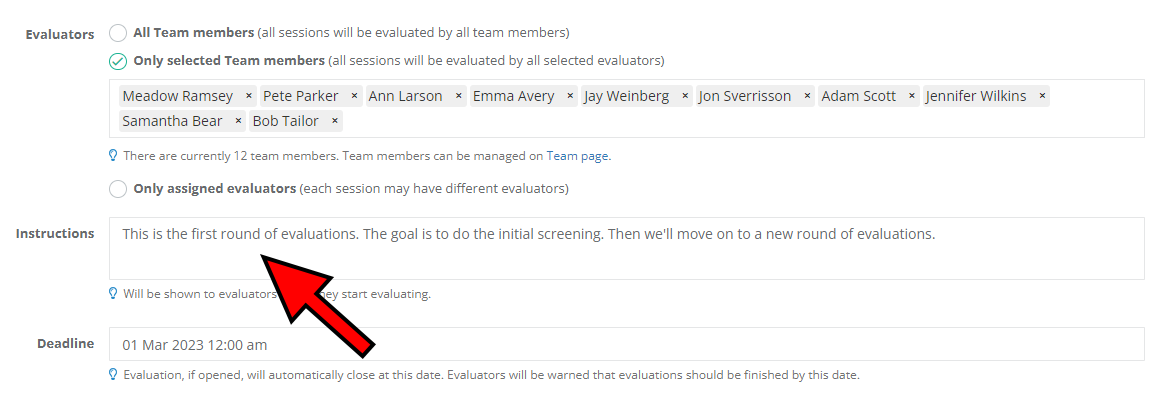Screen dimensions: 1162x403
Task: Open the Team page link
Action: [x=577, y=156]
